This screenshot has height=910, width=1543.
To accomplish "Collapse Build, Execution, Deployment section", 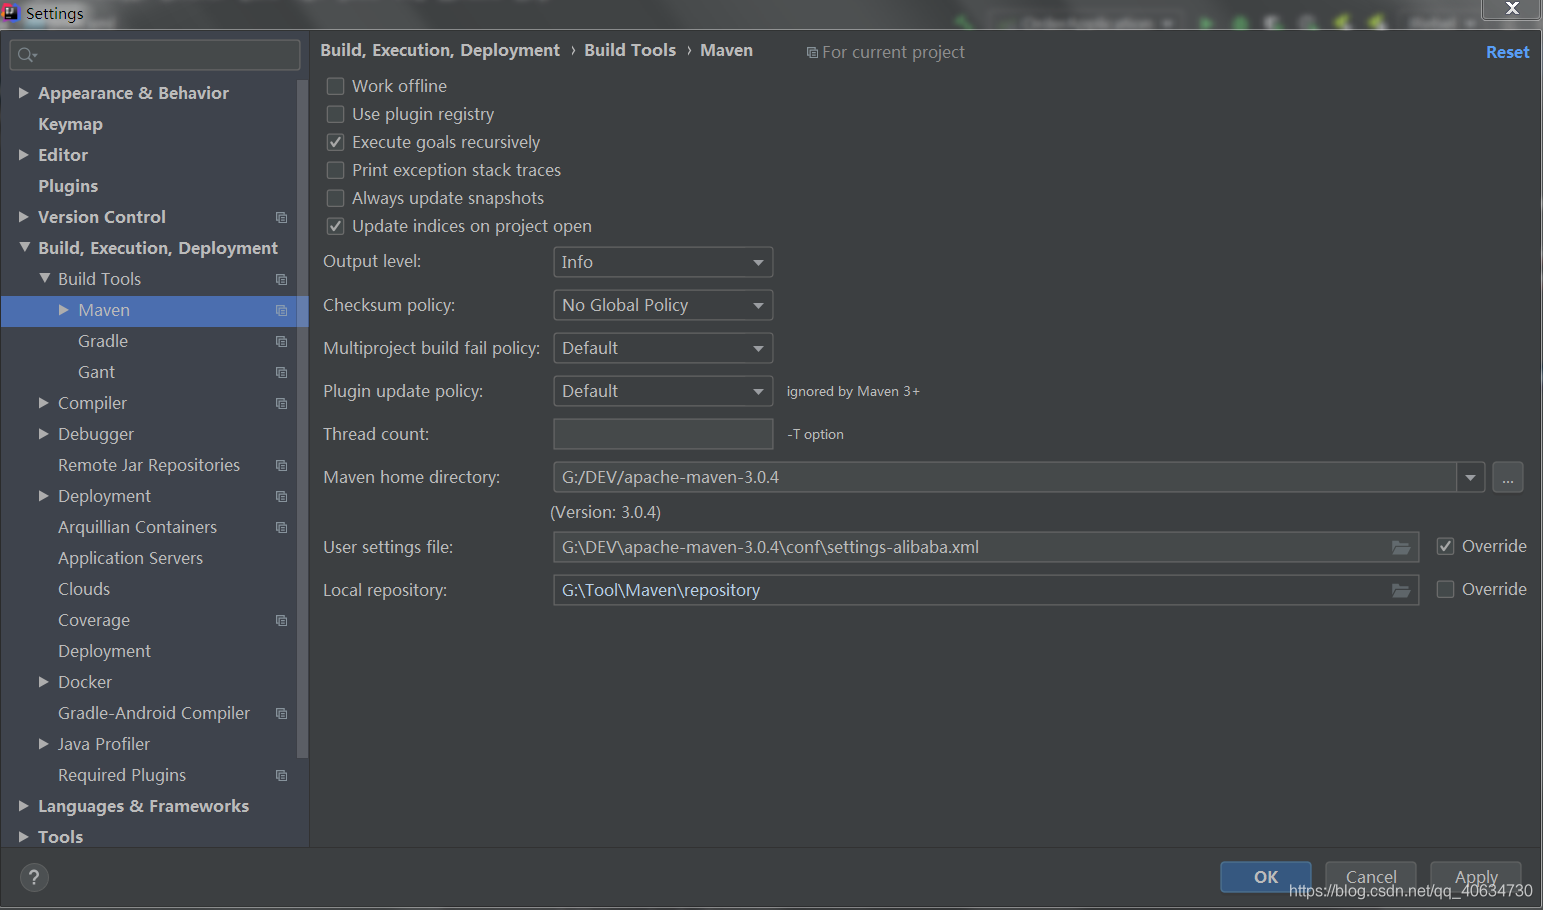I will point(24,247).
